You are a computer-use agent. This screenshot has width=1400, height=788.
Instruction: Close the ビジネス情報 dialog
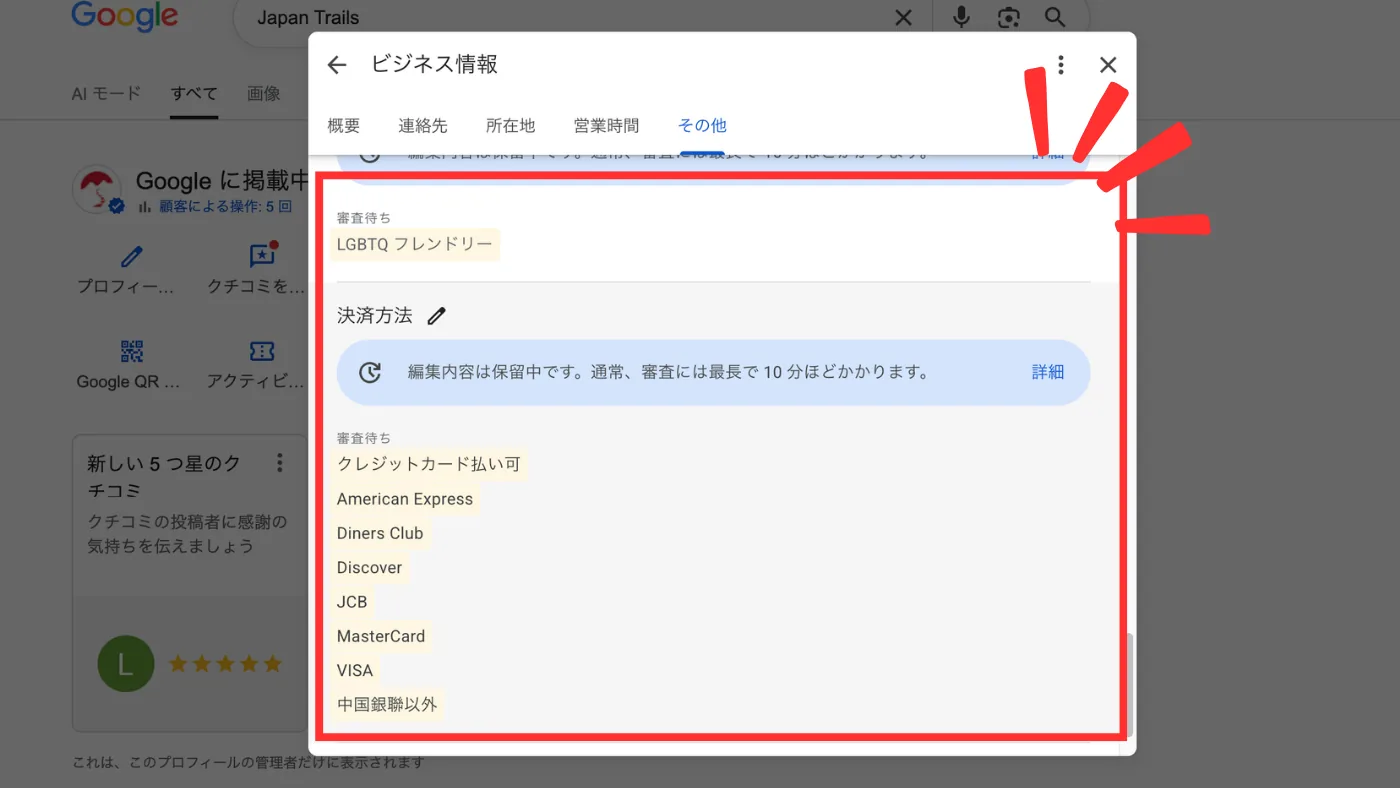click(x=1108, y=65)
